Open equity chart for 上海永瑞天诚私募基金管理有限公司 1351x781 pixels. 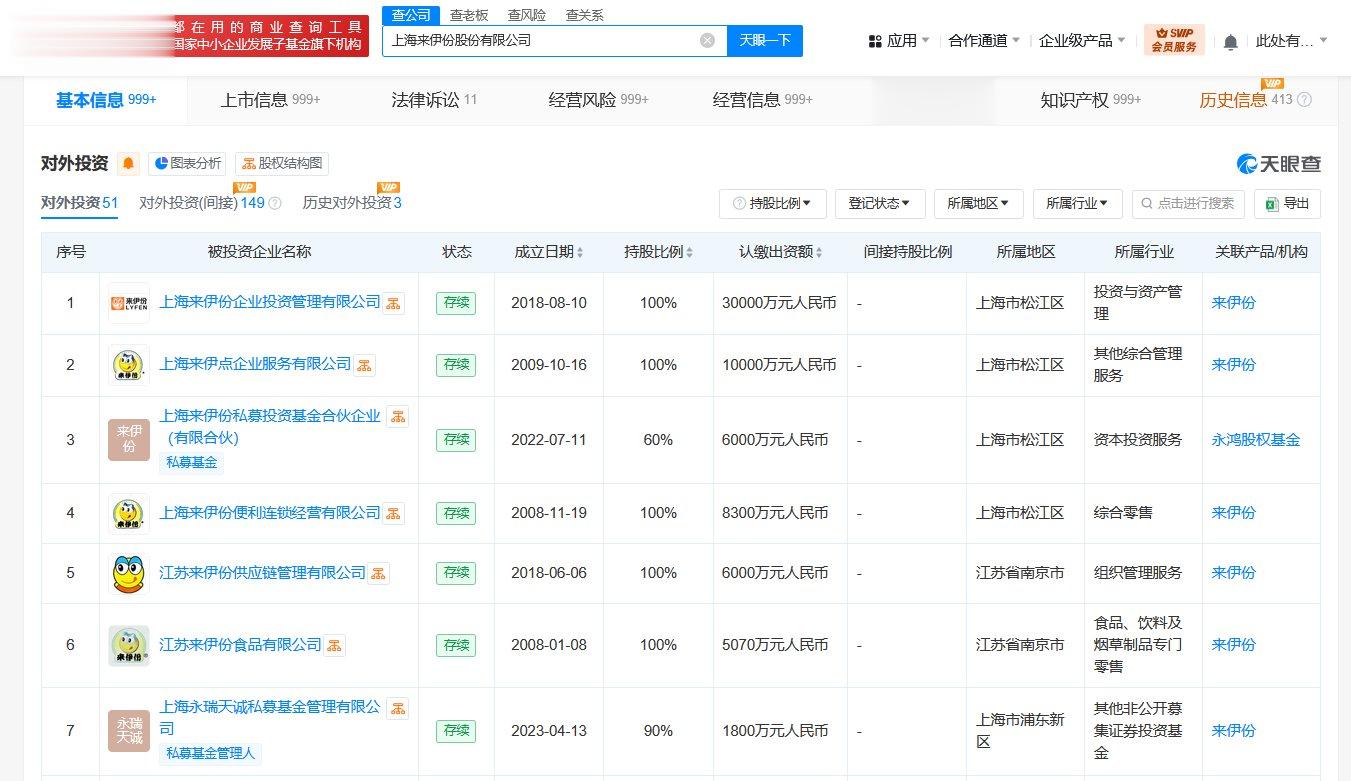coord(398,708)
